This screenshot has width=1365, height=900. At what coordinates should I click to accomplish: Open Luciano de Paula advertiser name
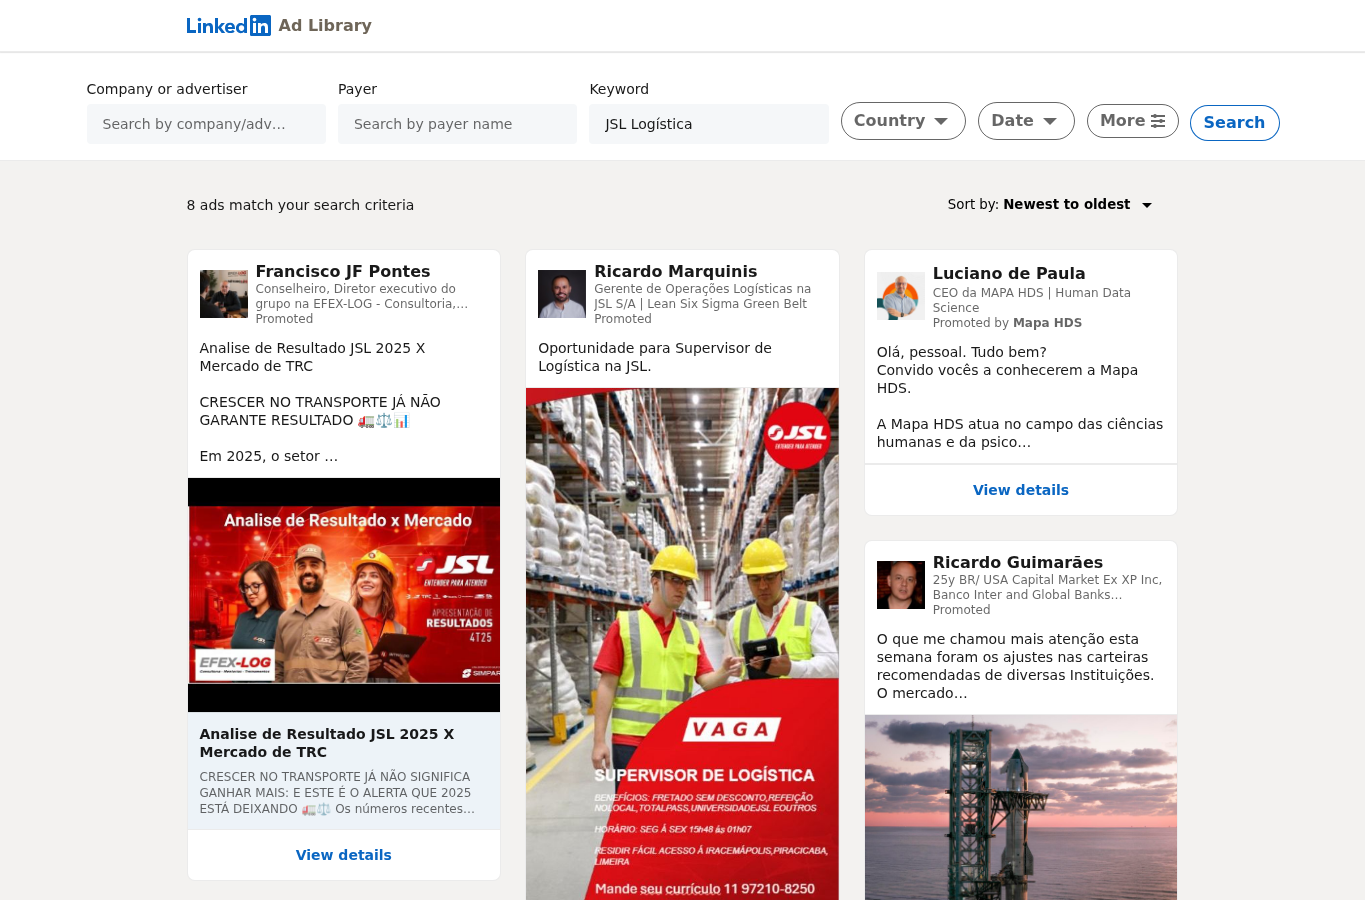(1009, 273)
